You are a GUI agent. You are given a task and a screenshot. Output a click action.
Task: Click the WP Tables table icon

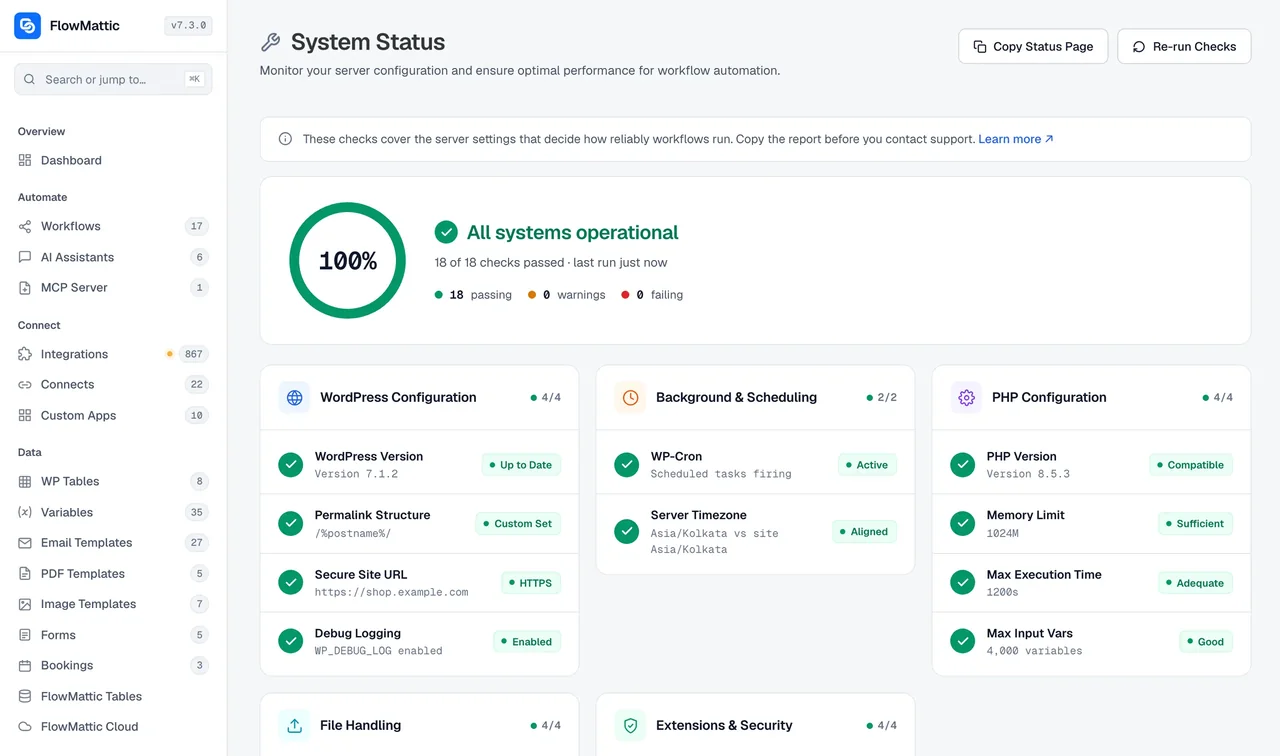pos(25,481)
